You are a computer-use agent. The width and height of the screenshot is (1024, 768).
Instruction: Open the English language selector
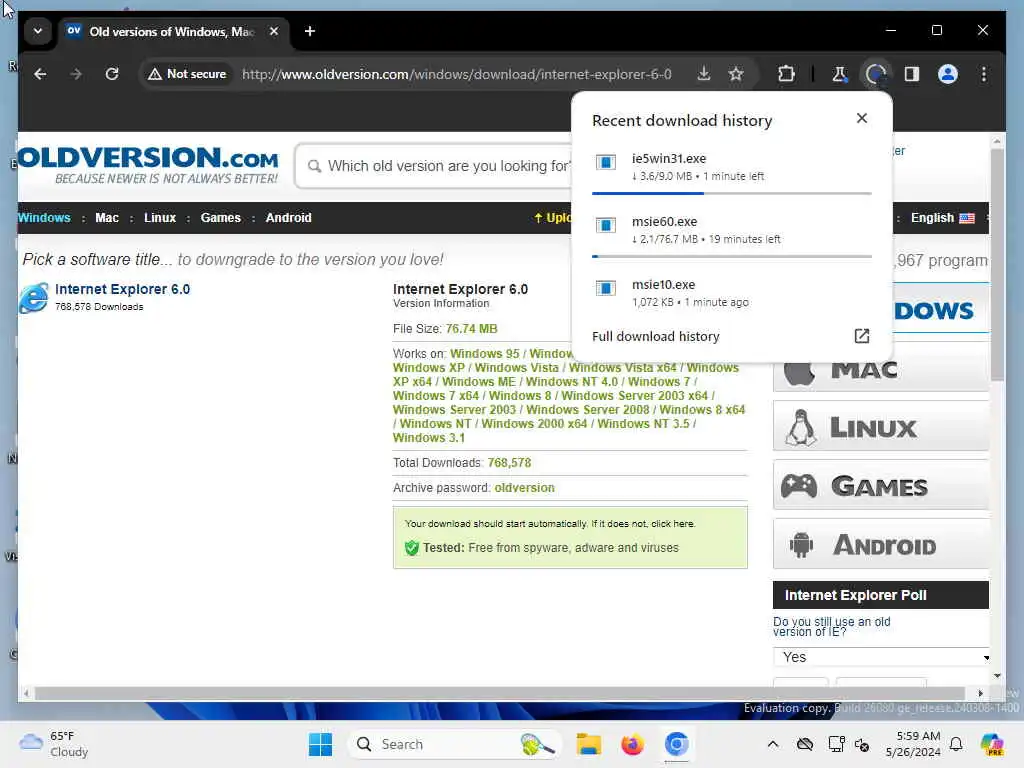tap(942, 218)
